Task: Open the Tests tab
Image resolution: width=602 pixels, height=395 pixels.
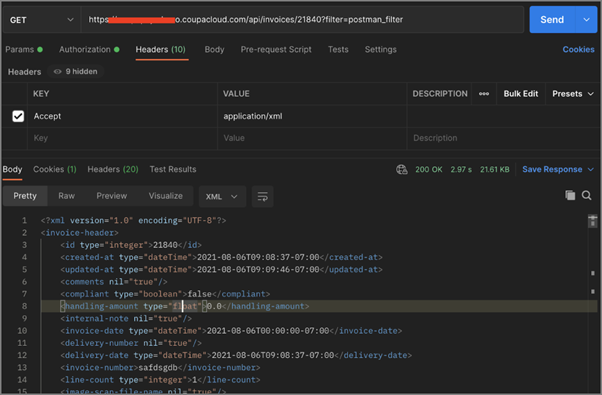Action: pos(338,50)
